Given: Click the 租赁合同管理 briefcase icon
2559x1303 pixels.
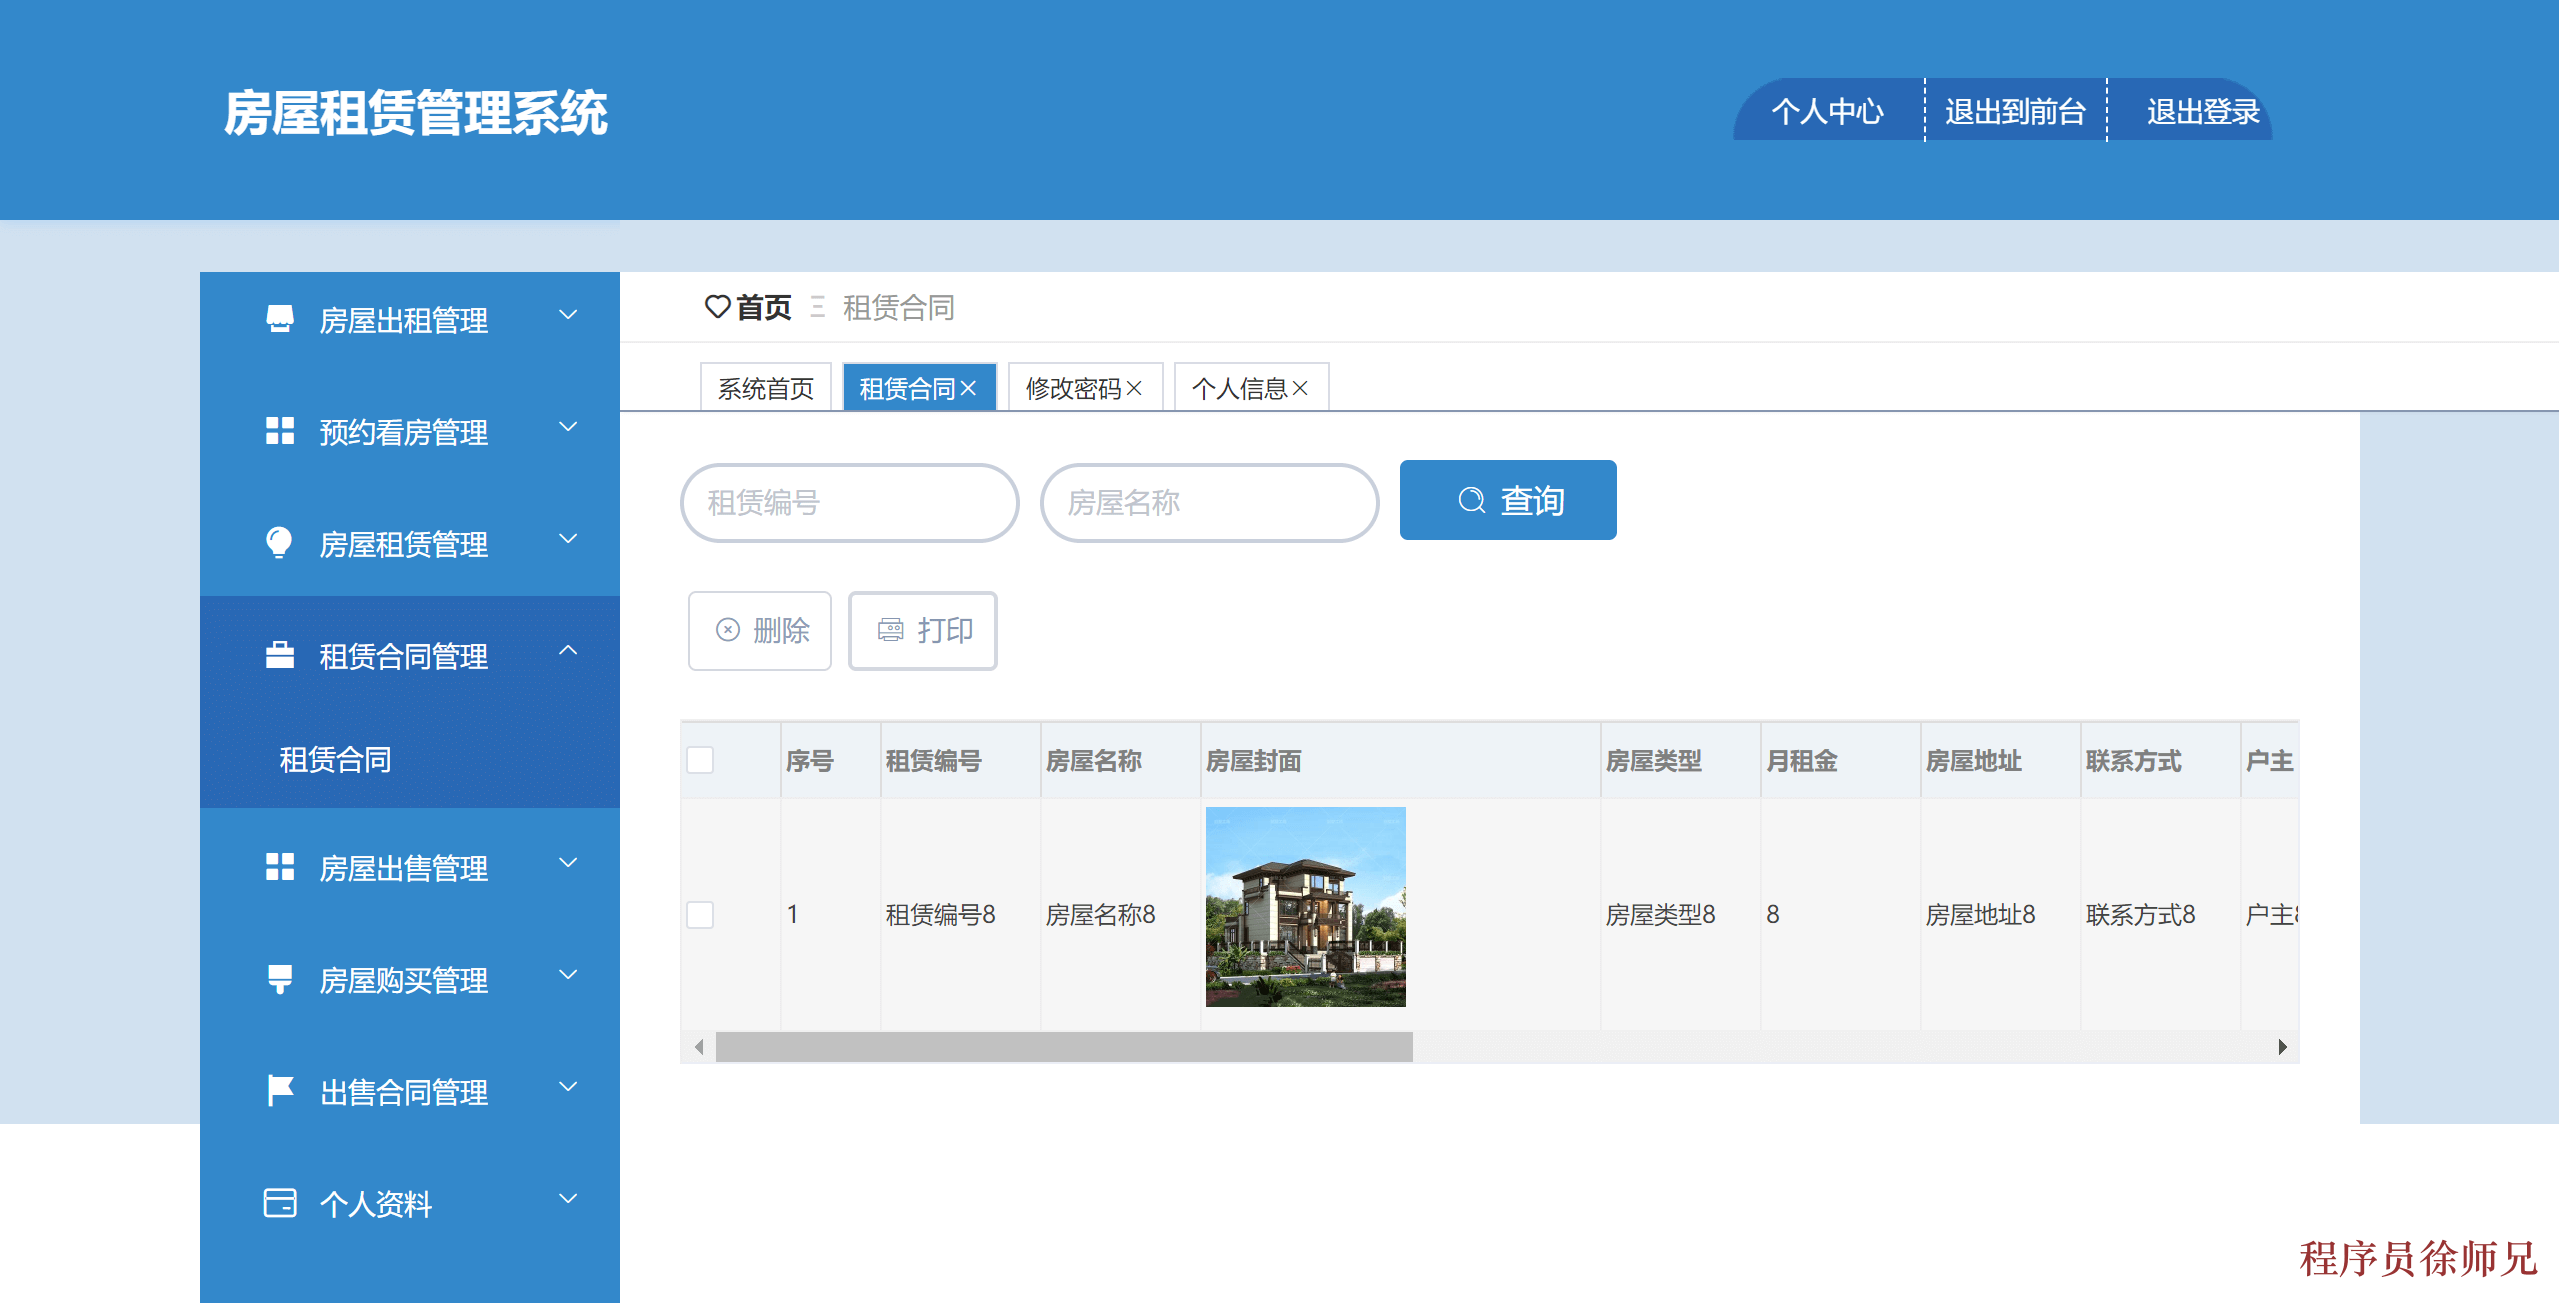Looking at the screenshot, I should [x=280, y=655].
